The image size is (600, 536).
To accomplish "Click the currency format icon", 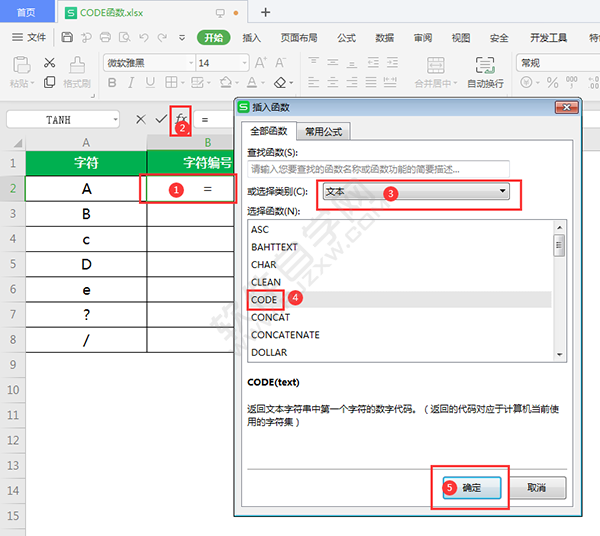I will pos(527,82).
